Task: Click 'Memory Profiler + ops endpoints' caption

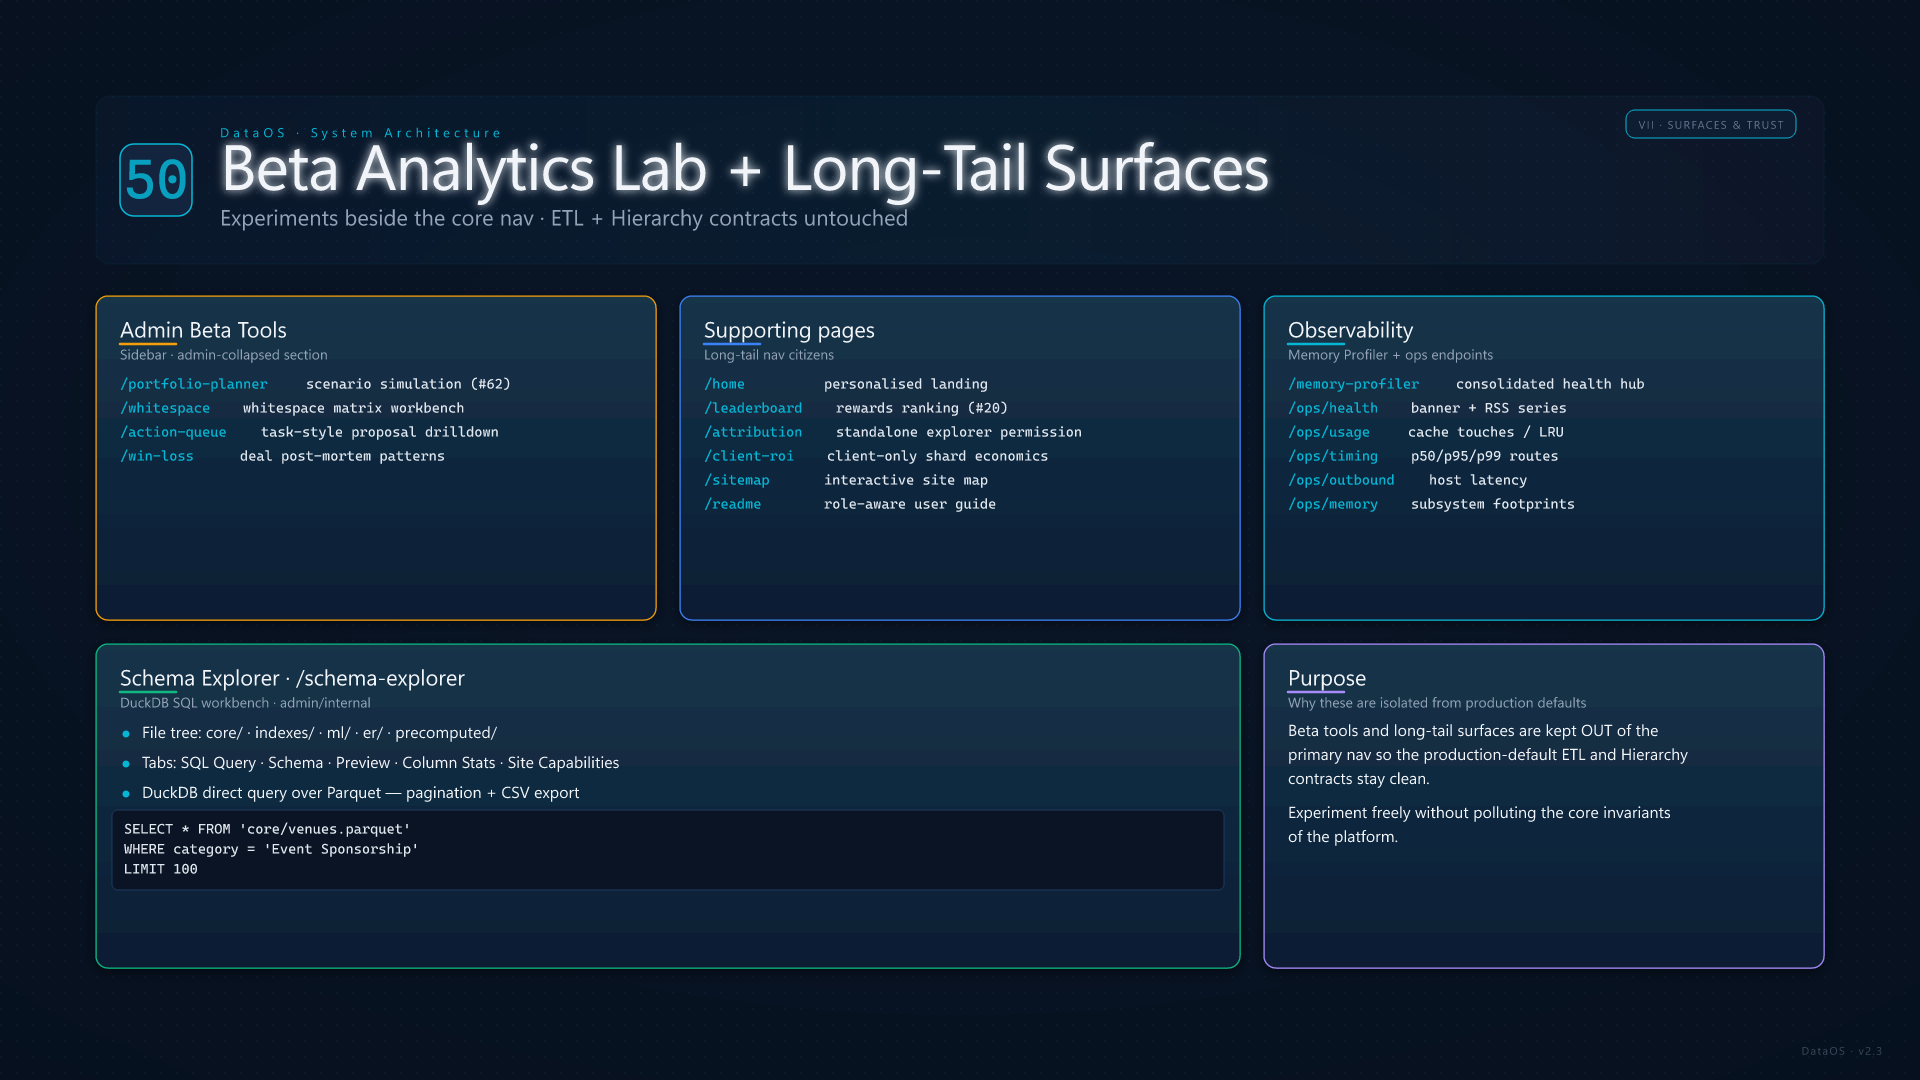Action: [1390, 355]
